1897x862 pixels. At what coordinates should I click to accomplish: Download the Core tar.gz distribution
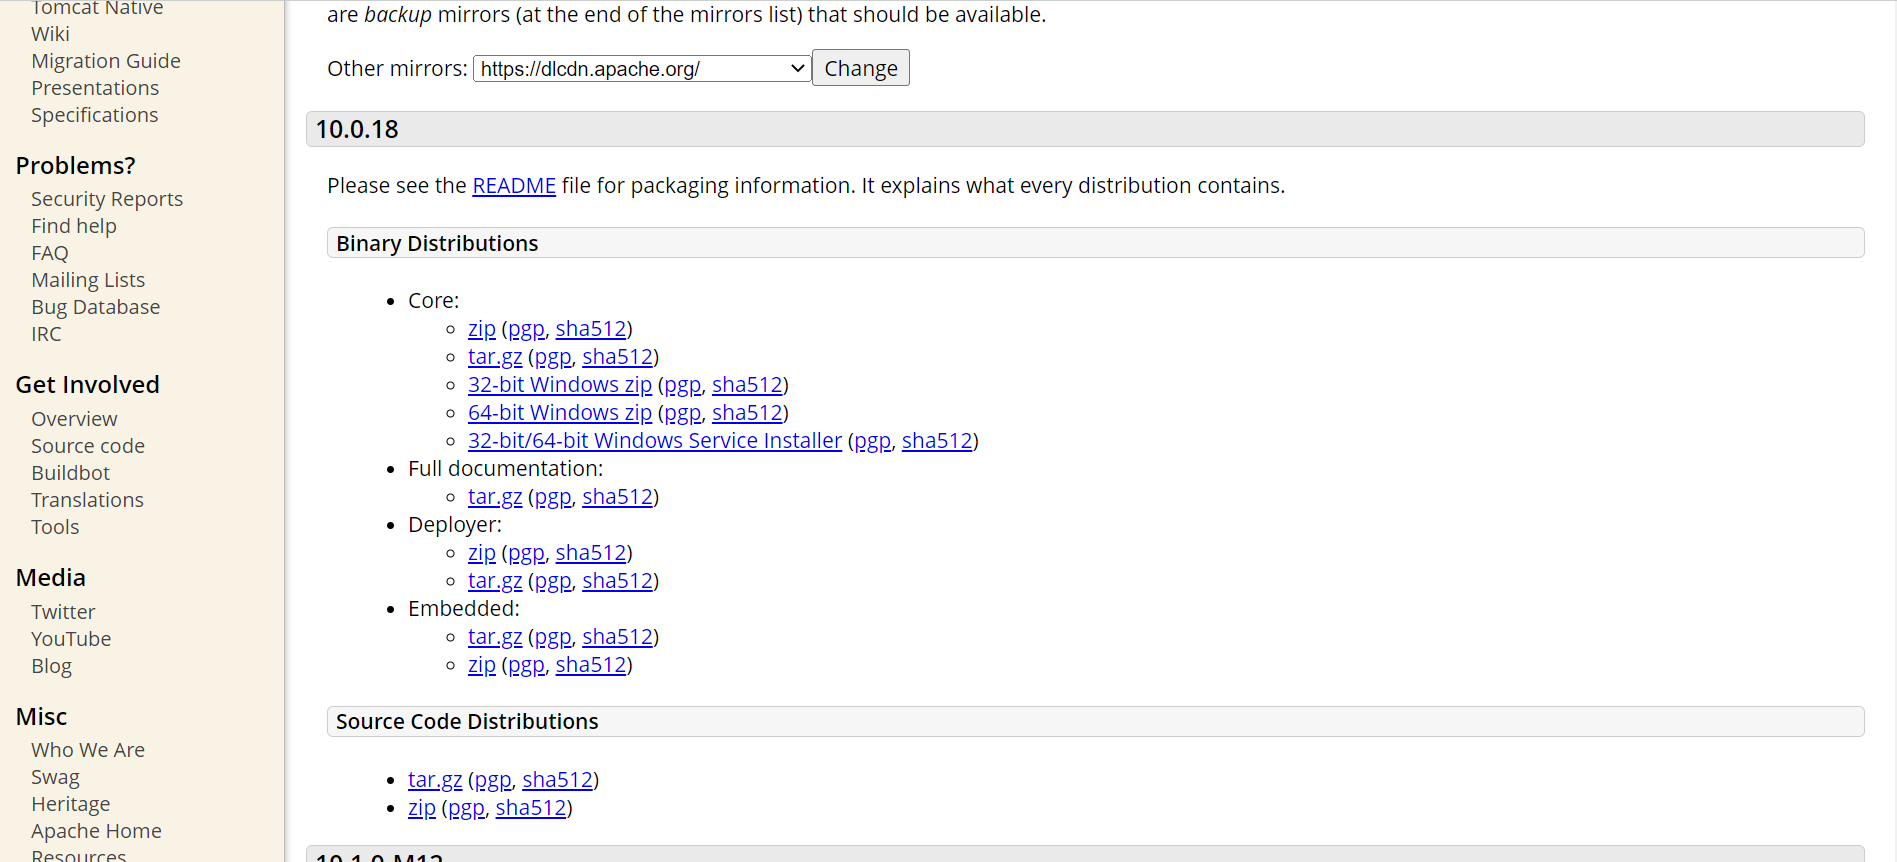pos(495,357)
